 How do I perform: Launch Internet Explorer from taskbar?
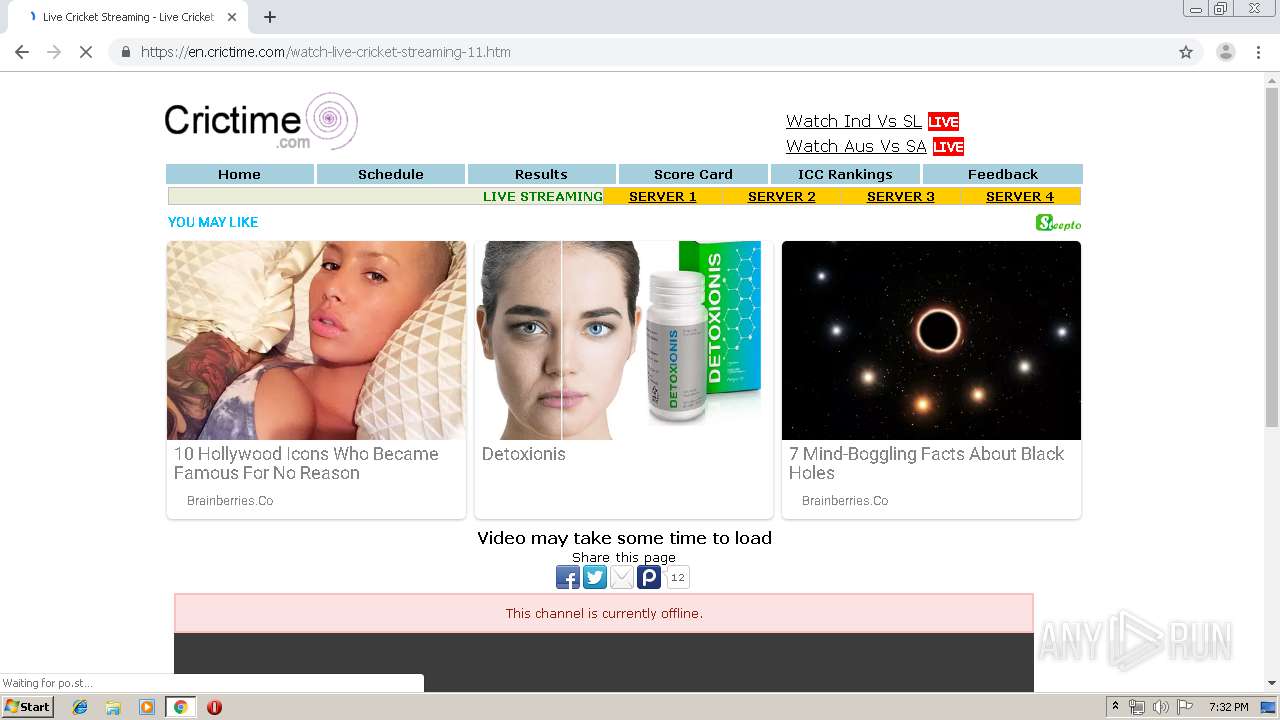(x=80, y=707)
